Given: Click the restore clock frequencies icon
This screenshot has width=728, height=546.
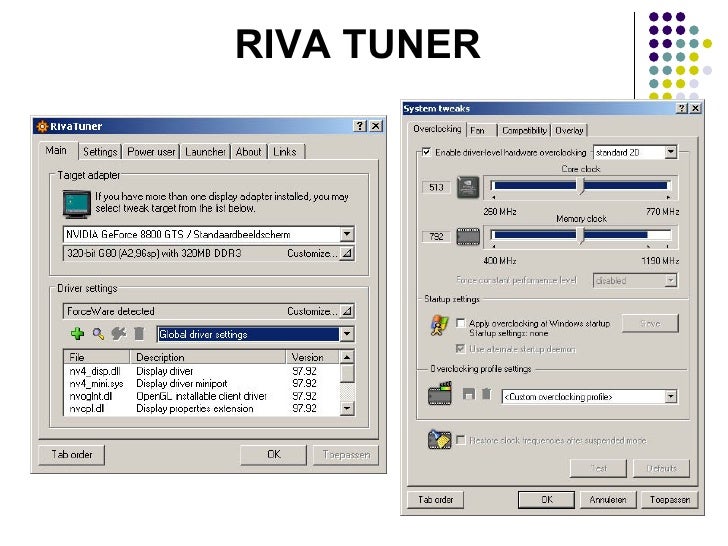Looking at the screenshot, I should pos(439,439).
